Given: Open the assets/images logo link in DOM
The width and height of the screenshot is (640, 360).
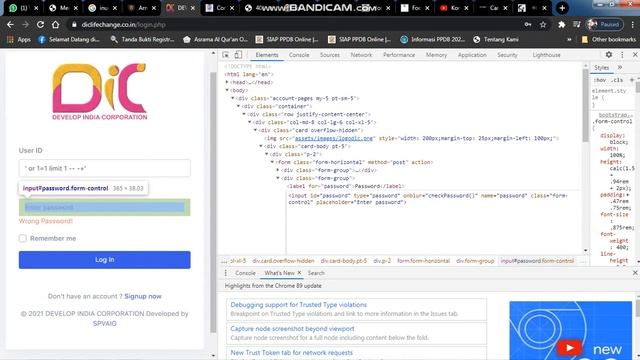Looking at the screenshot, I should (x=334, y=138).
